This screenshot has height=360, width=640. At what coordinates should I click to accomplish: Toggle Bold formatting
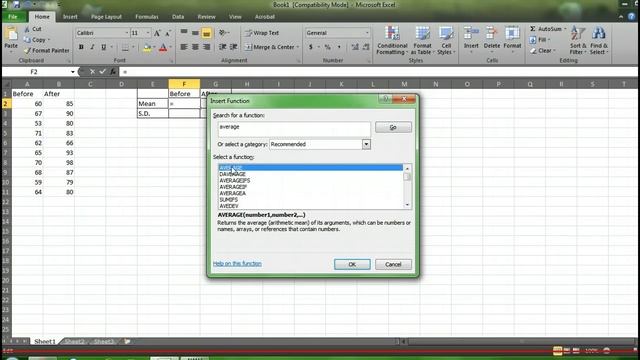click(x=81, y=47)
